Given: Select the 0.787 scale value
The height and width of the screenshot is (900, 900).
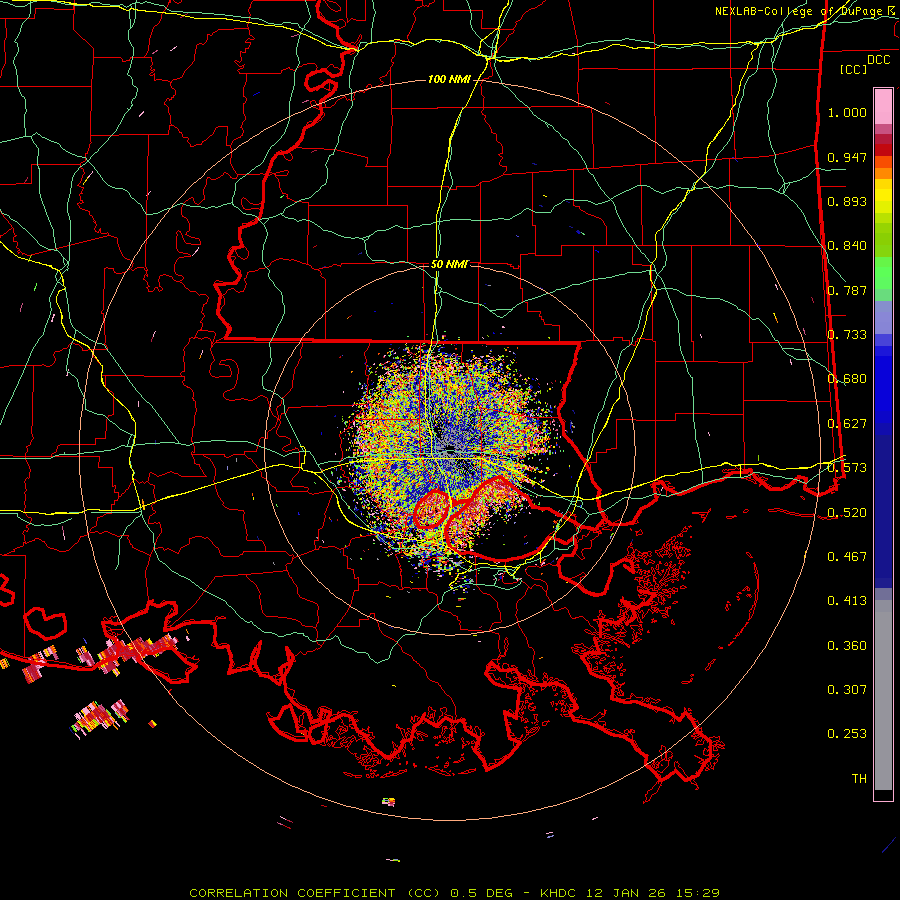Looking at the screenshot, I should [x=847, y=290].
